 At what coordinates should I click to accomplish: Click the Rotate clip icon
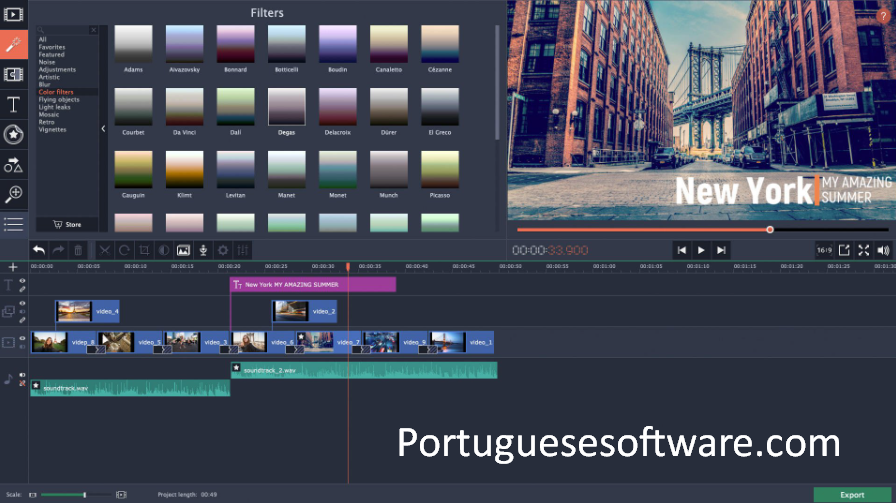(124, 250)
